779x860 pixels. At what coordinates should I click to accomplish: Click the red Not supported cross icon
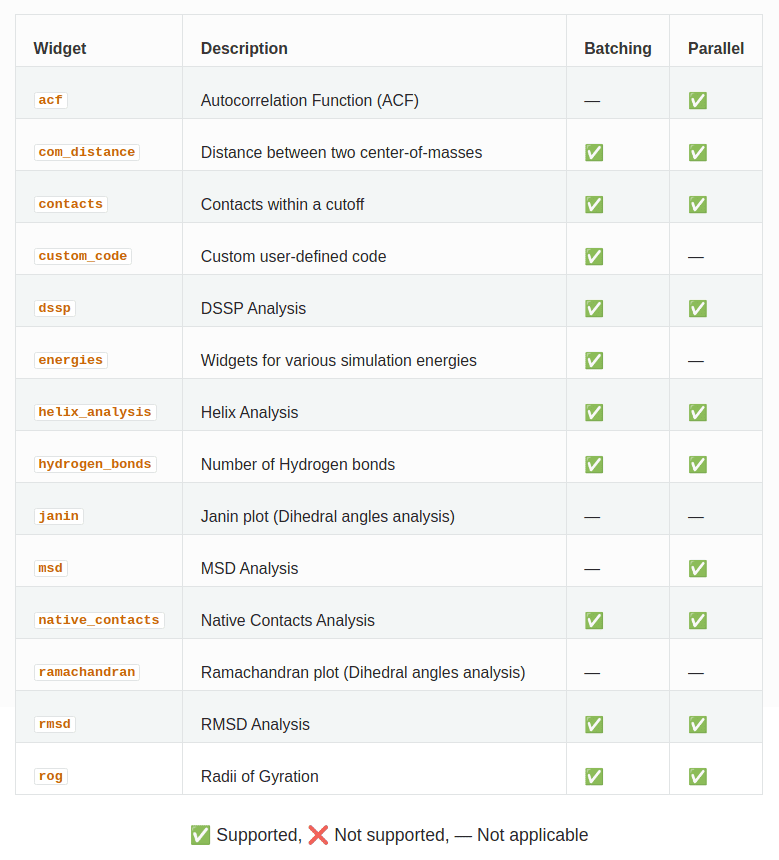point(318,835)
